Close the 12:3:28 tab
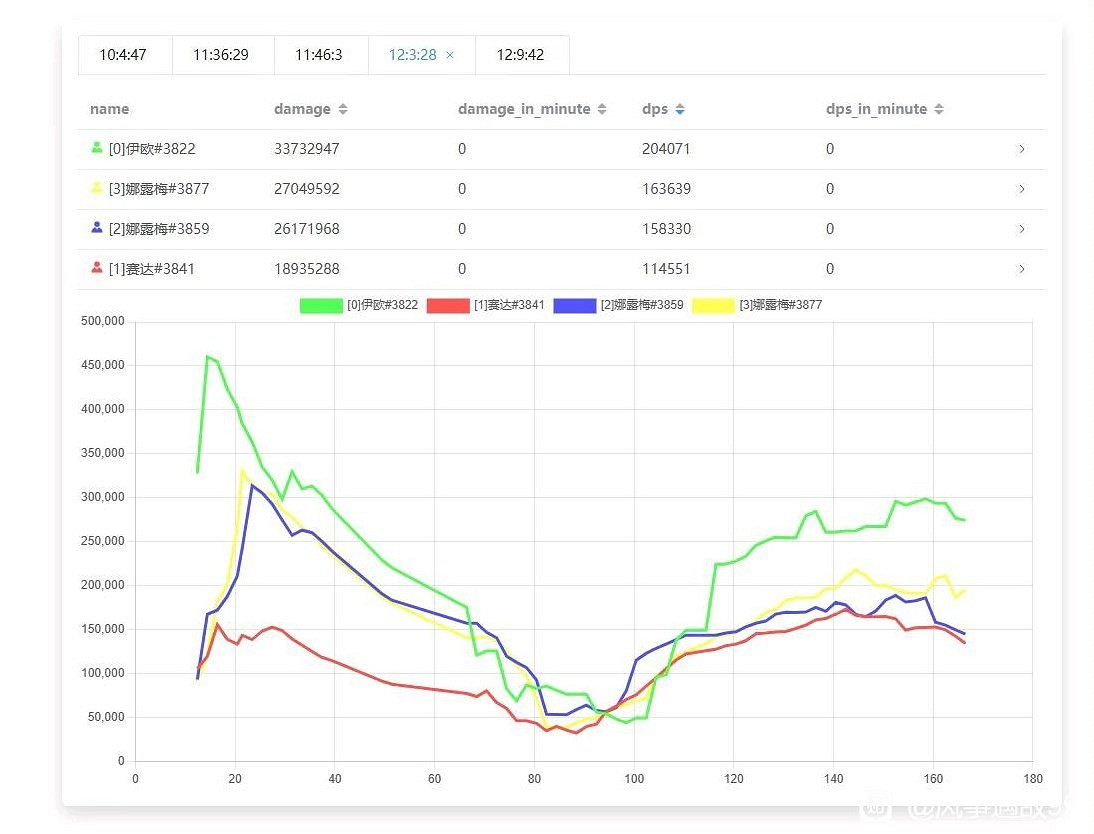The height and width of the screenshot is (834, 1094). pos(450,55)
